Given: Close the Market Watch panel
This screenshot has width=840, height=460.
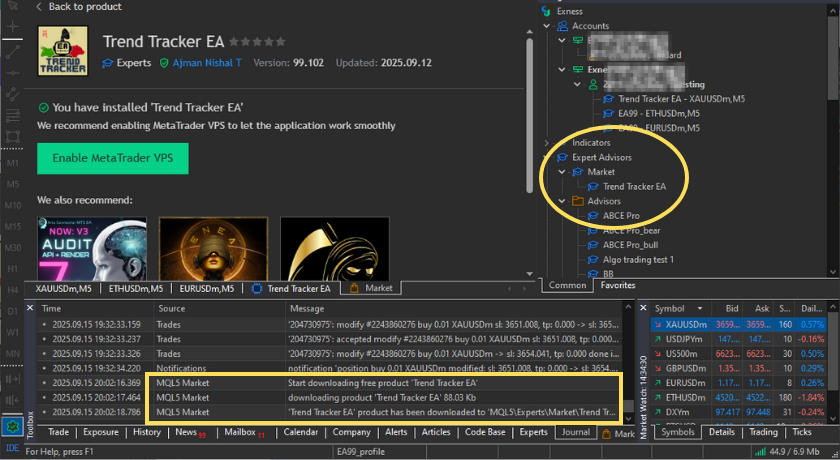Looking at the screenshot, I should click(643, 308).
